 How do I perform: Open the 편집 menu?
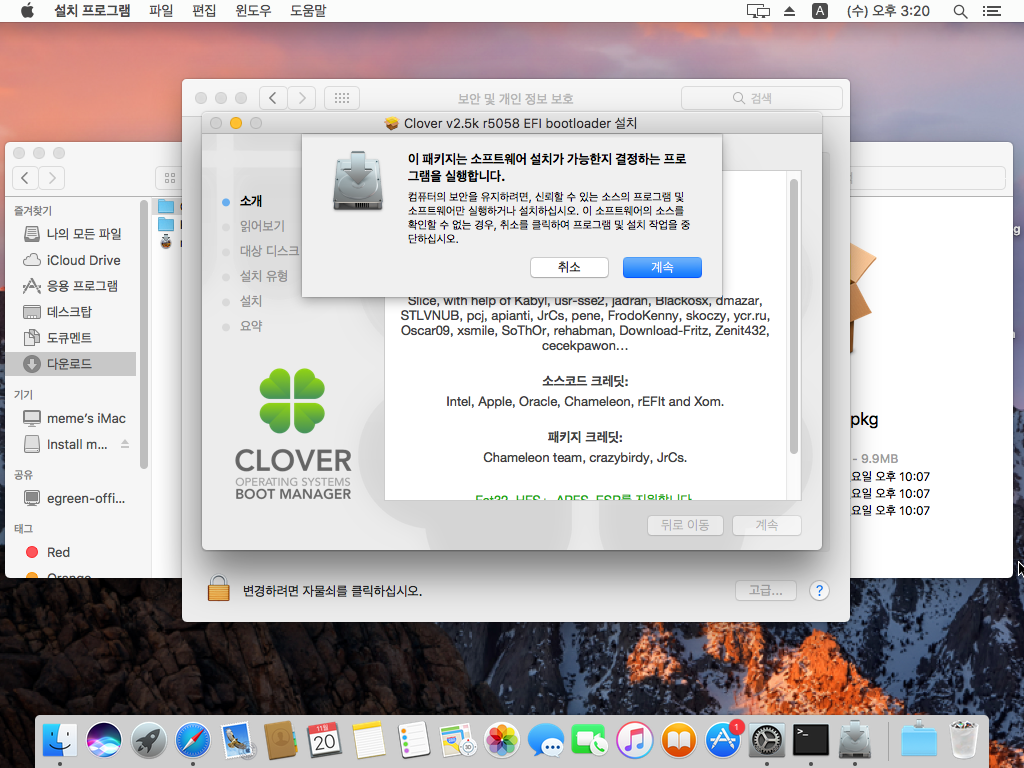[204, 10]
